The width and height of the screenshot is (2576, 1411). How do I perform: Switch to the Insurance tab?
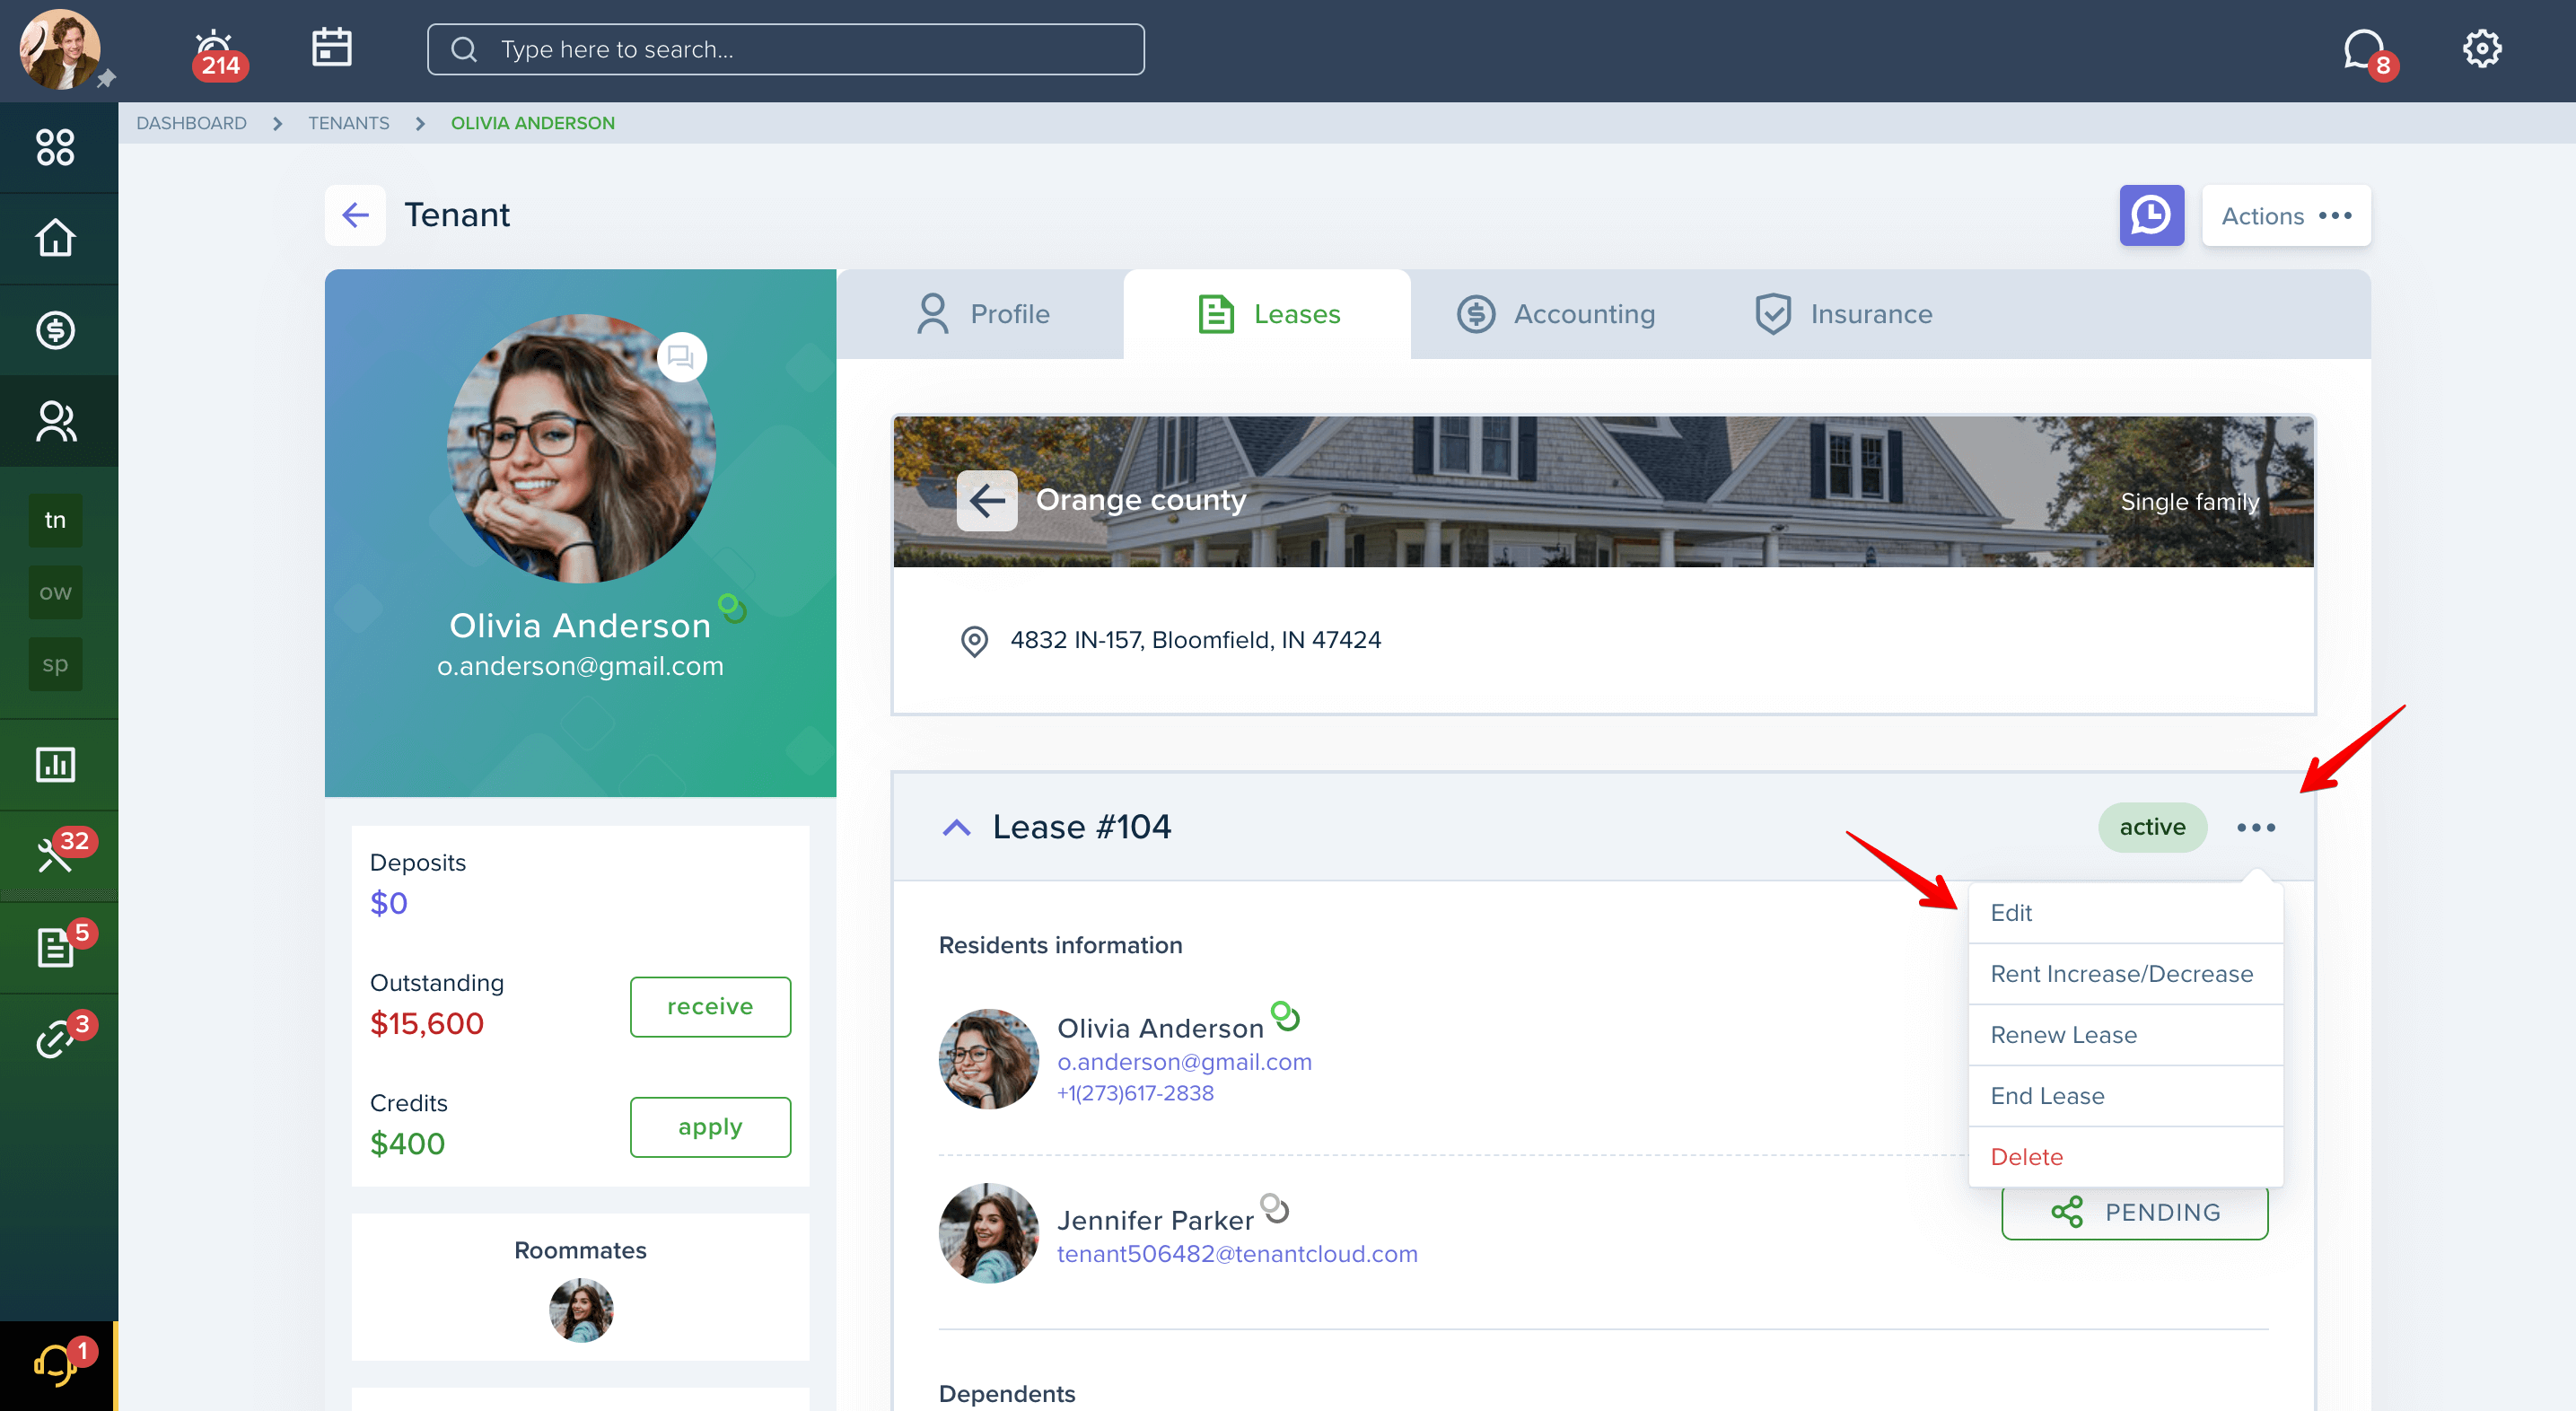tap(1843, 314)
